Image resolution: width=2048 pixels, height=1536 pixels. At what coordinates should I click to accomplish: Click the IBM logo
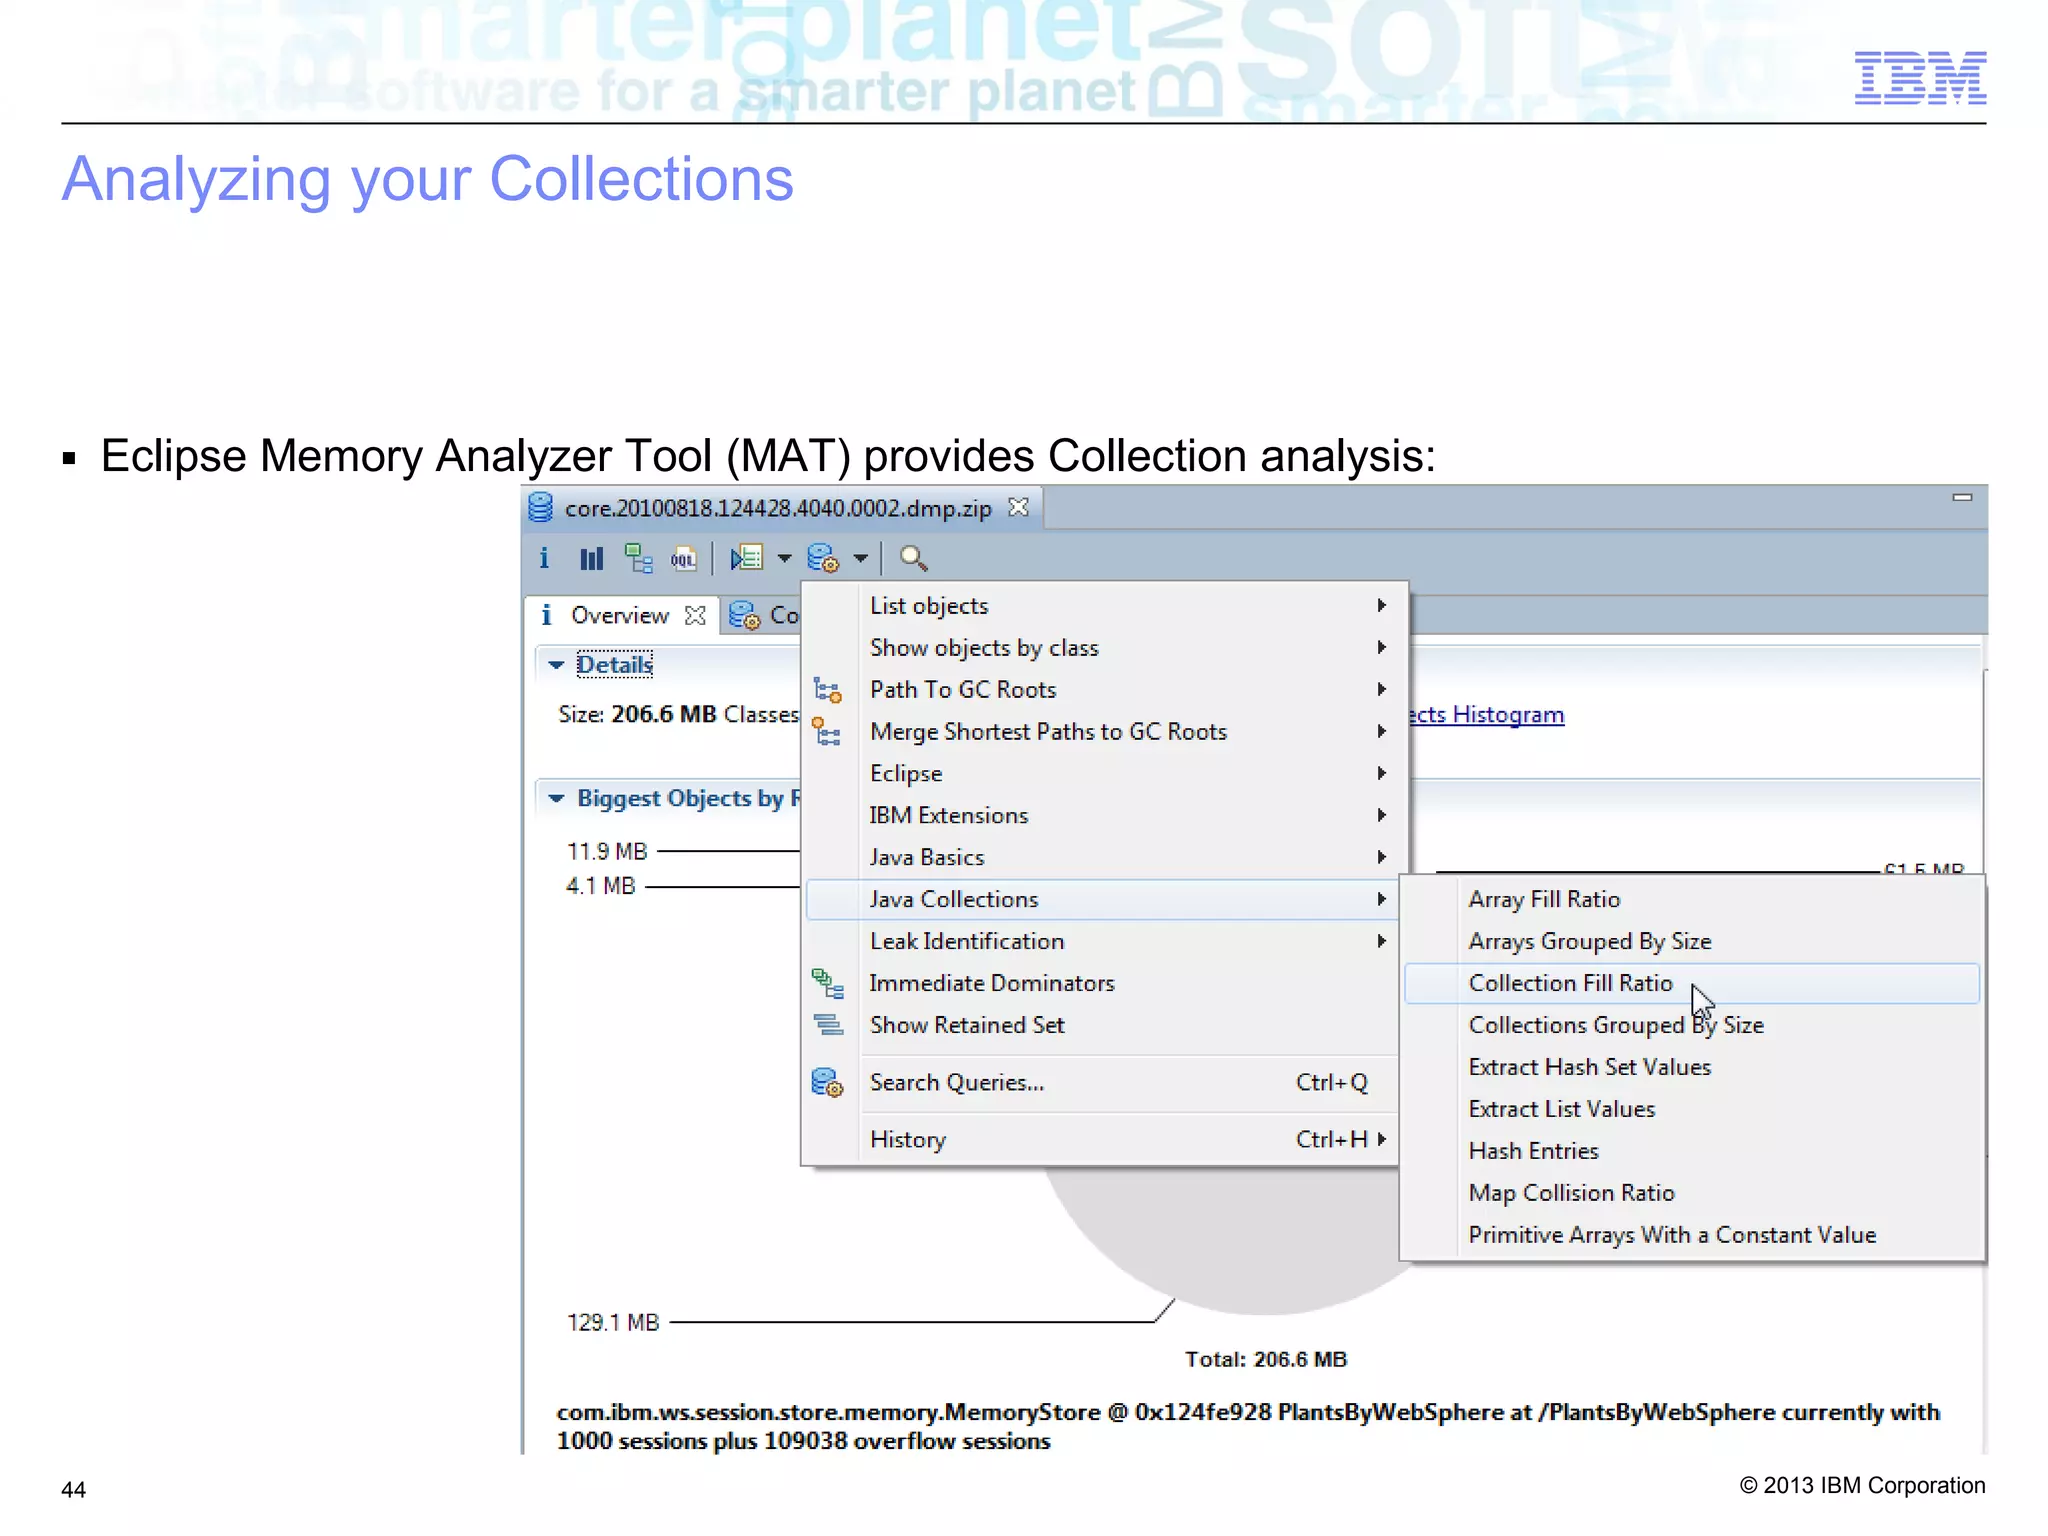coord(1920,77)
